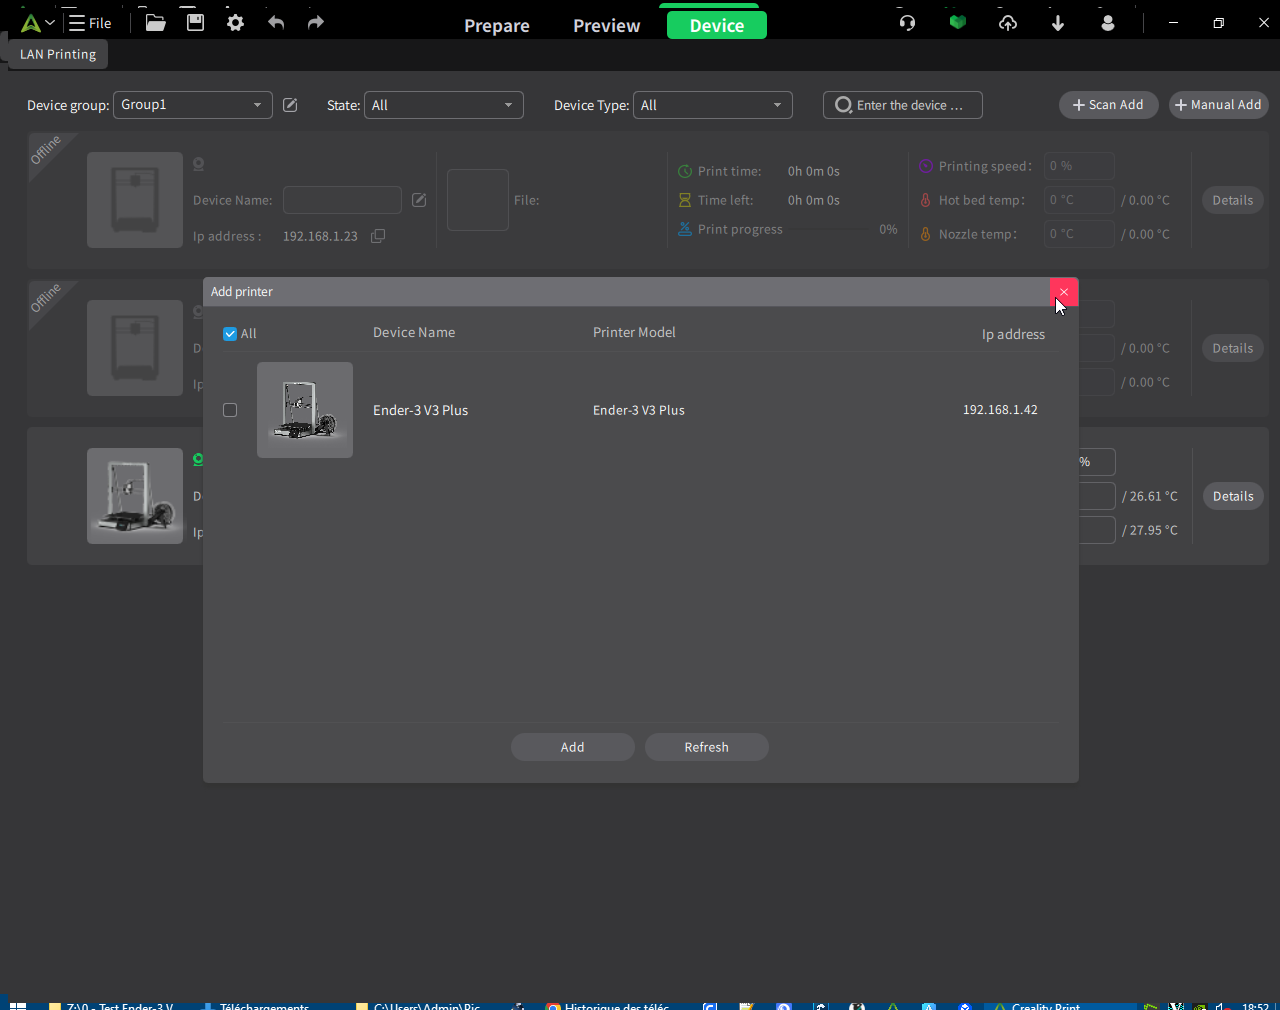
Task: Open the user account icon
Action: 1107,22
